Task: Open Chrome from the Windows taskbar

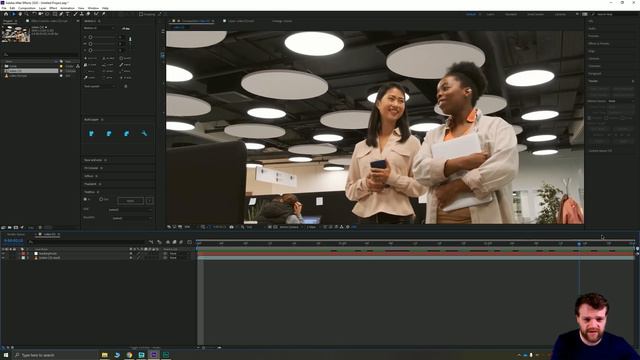Action: point(129,355)
